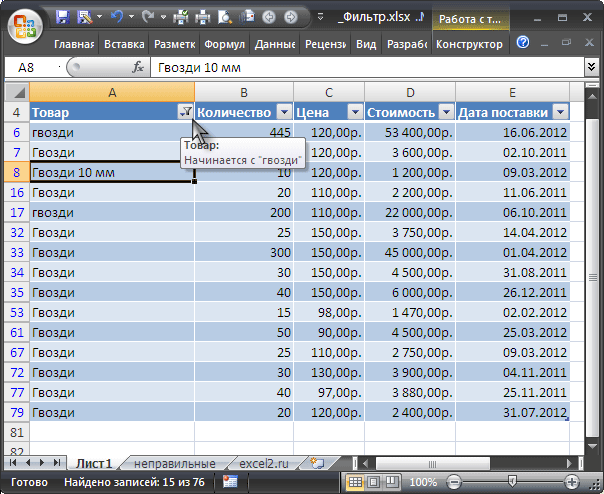This screenshot has width=604, height=494.
Task: Go to next sheet tab arrow
Action: (42, 462)
